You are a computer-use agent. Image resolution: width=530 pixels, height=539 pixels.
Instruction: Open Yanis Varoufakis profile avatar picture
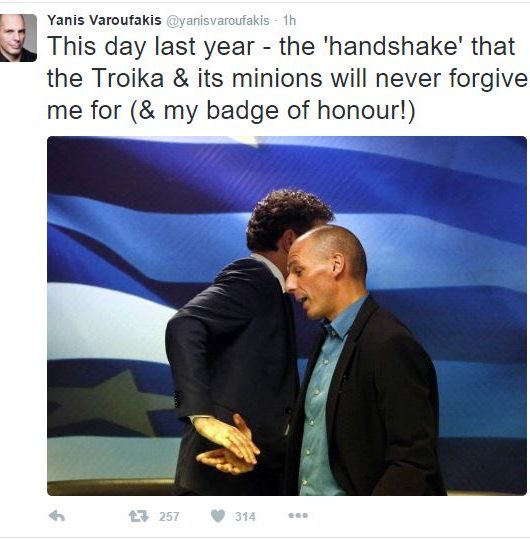tap(18, 38)
